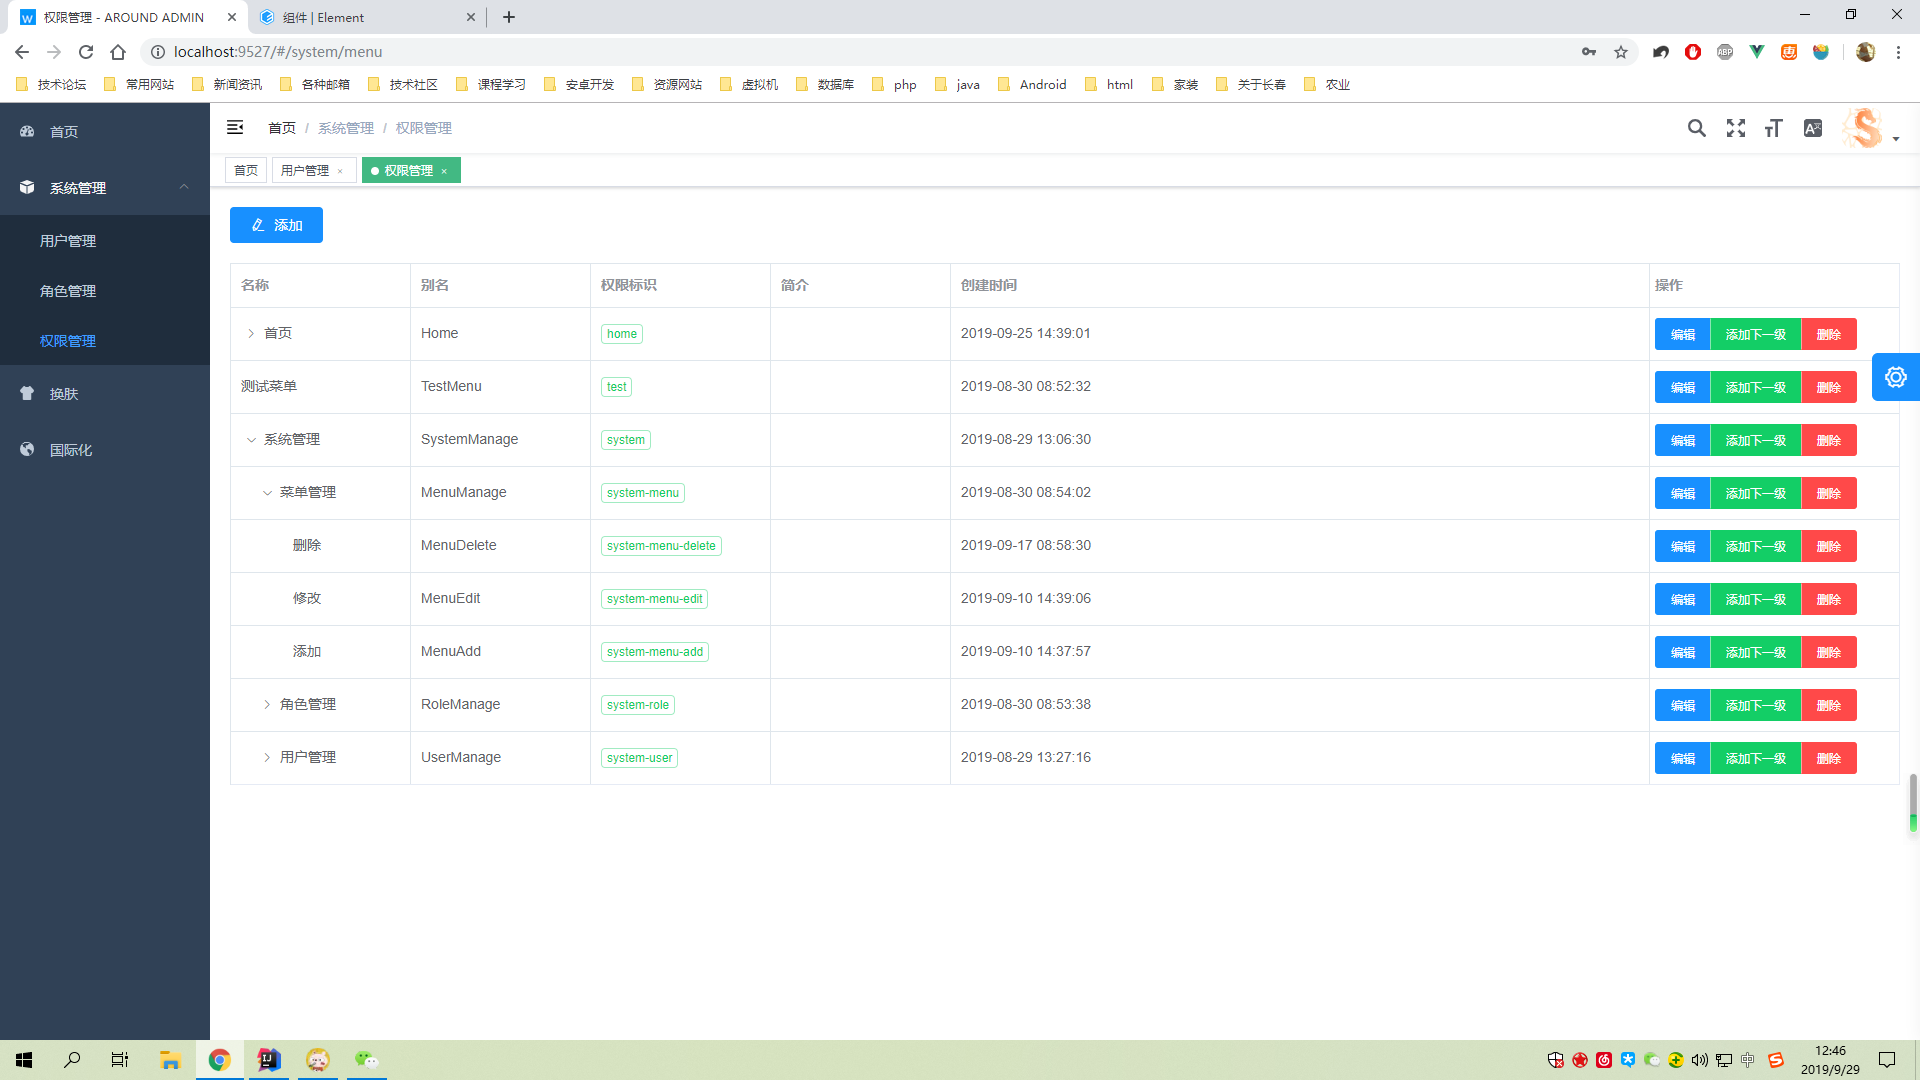Screen dimensions: 1920x1080
Task: Toggle fullscreen mode icon
Action: tap(1736, 128)
